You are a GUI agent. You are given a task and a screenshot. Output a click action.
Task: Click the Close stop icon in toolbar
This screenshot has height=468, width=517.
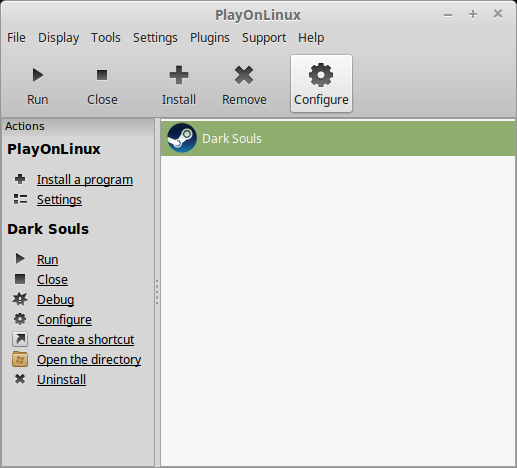click(x=102, y=75)
